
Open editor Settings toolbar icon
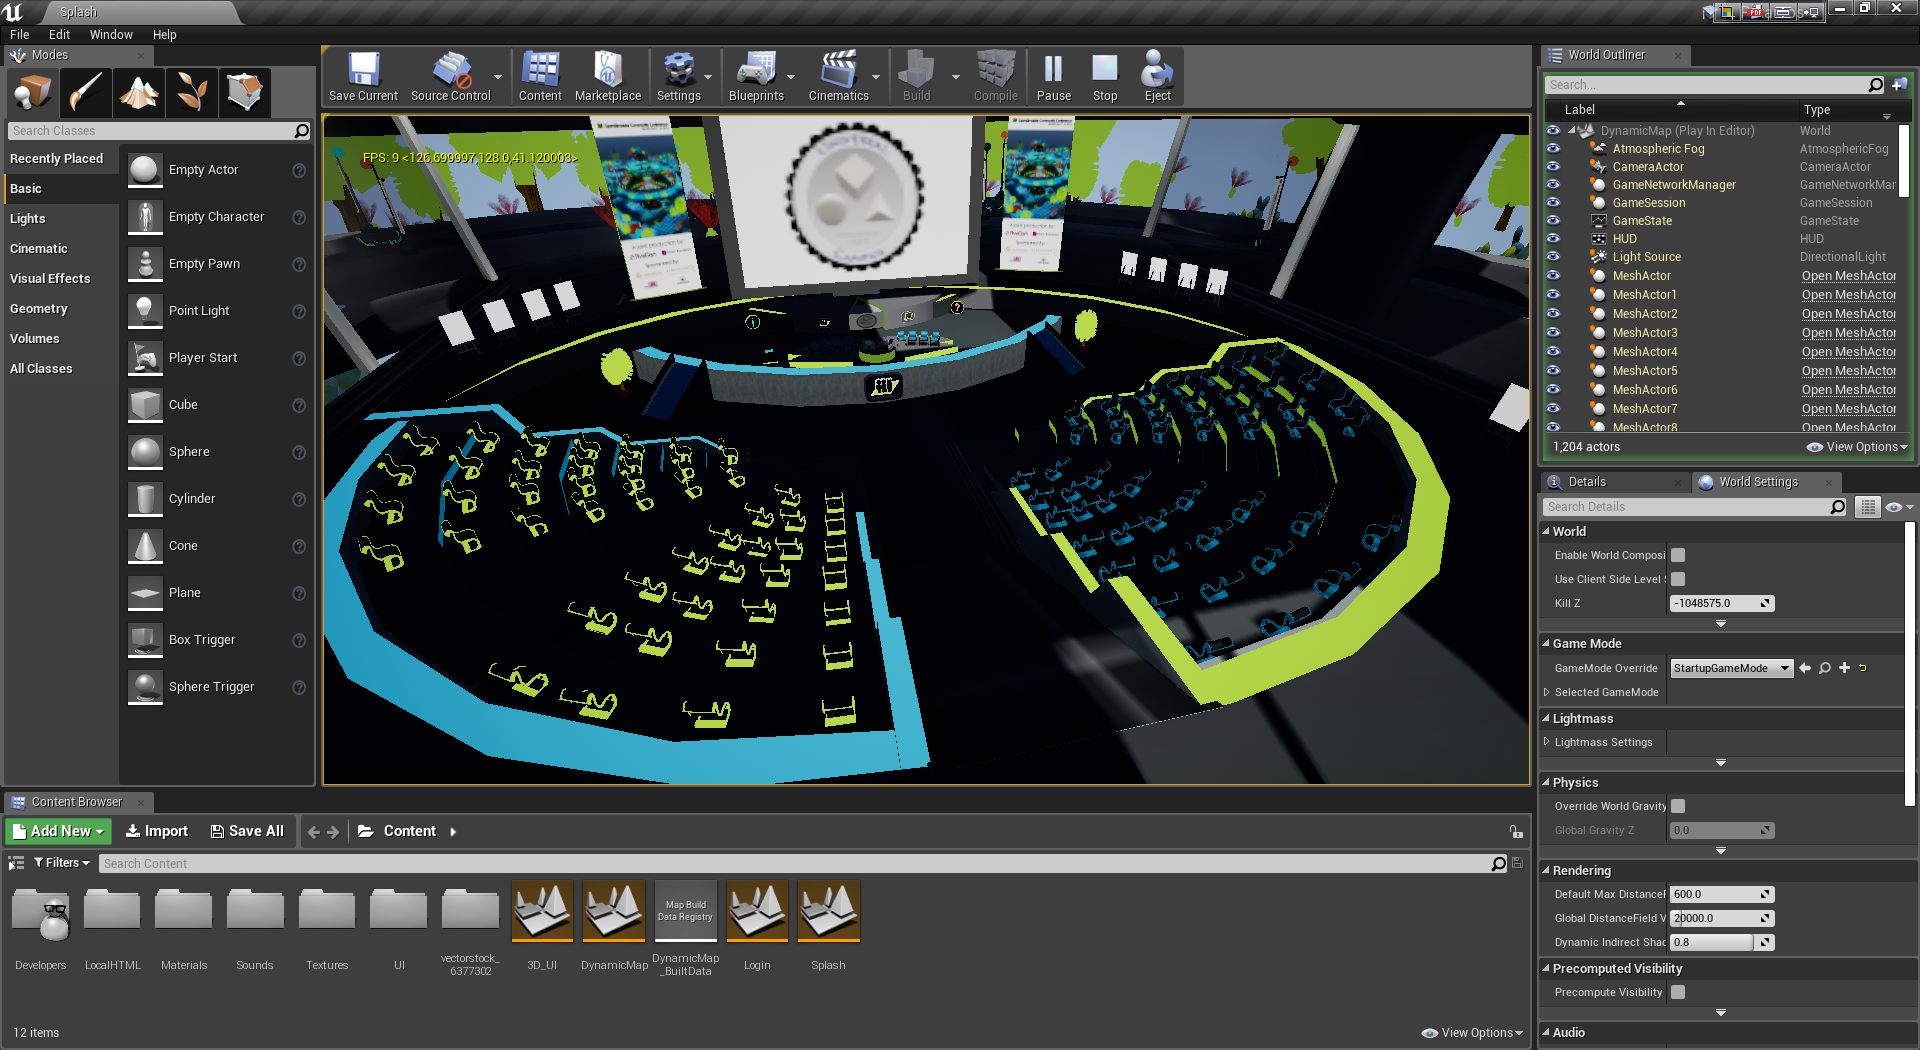point(678,76)
